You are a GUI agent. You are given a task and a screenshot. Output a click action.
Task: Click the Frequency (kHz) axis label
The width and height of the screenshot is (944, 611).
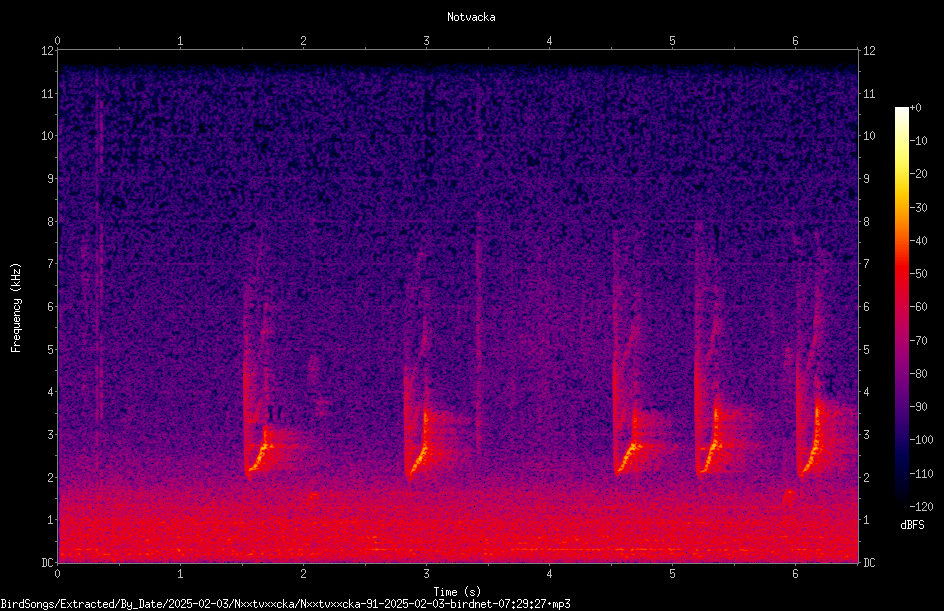pyautogui.click(x=16, y=308)
